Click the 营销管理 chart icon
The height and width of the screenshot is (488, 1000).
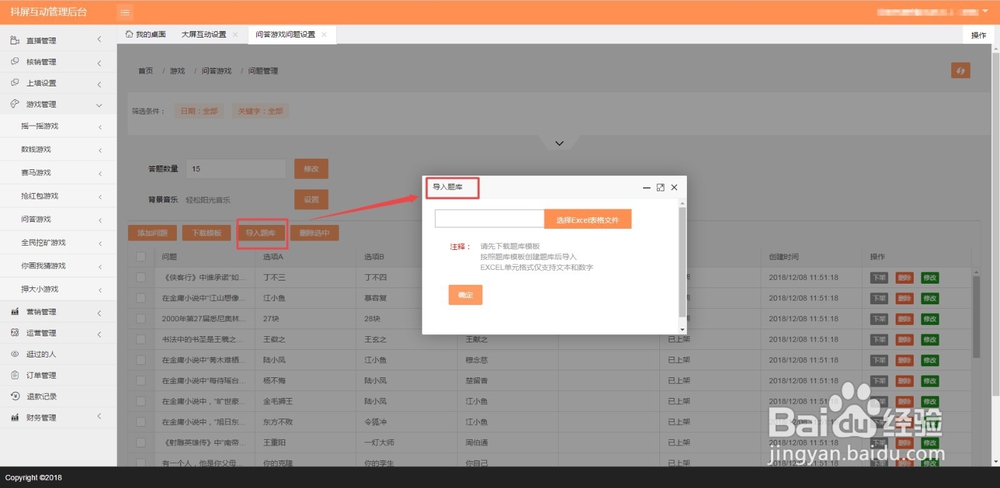15,312
